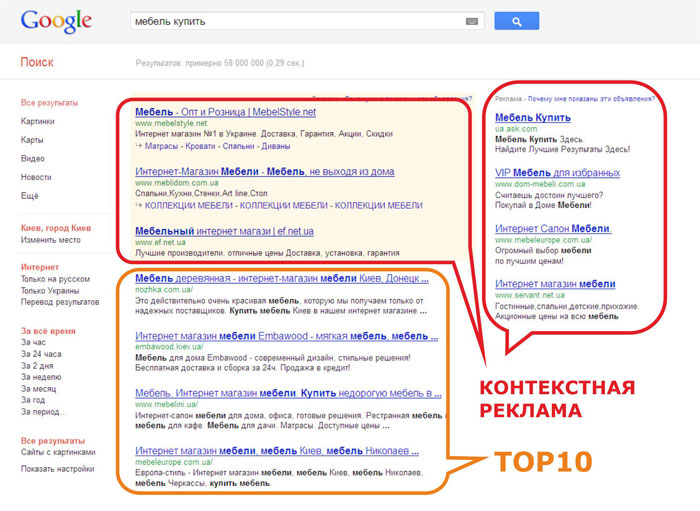
Task: Choose 'Перевод результатов' option
Action: [x=60, y=302]
